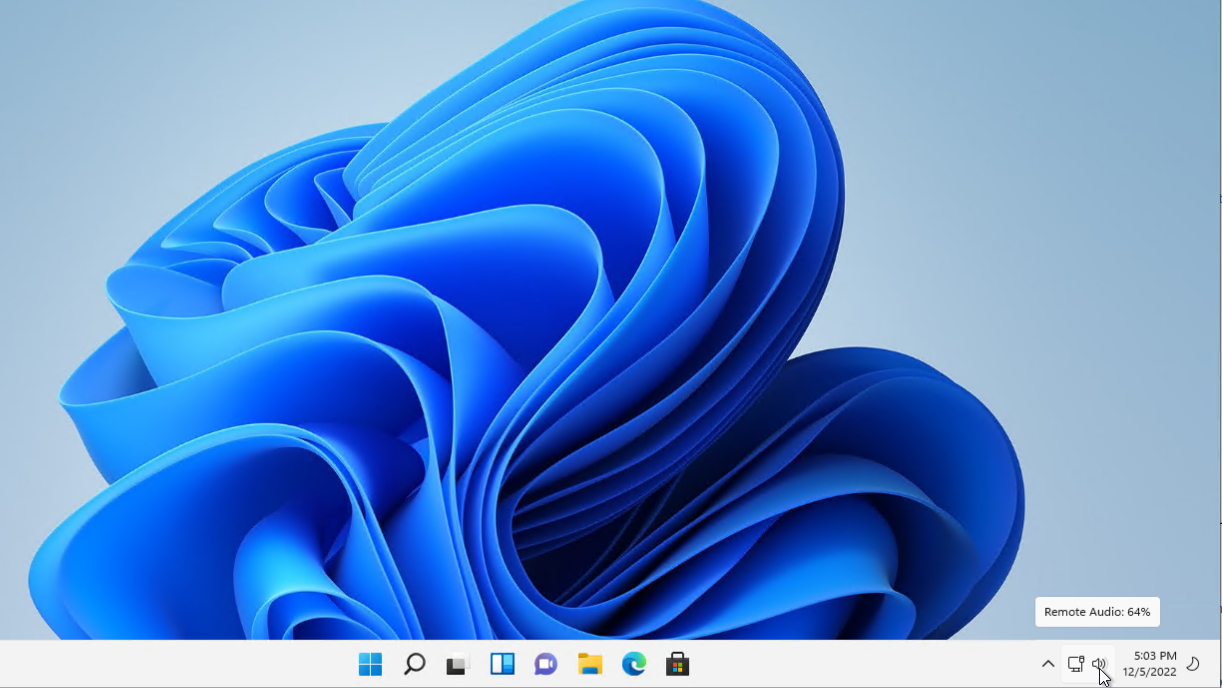Open the Microsoft Store app

pyautogui.click(x=678, y=664)
